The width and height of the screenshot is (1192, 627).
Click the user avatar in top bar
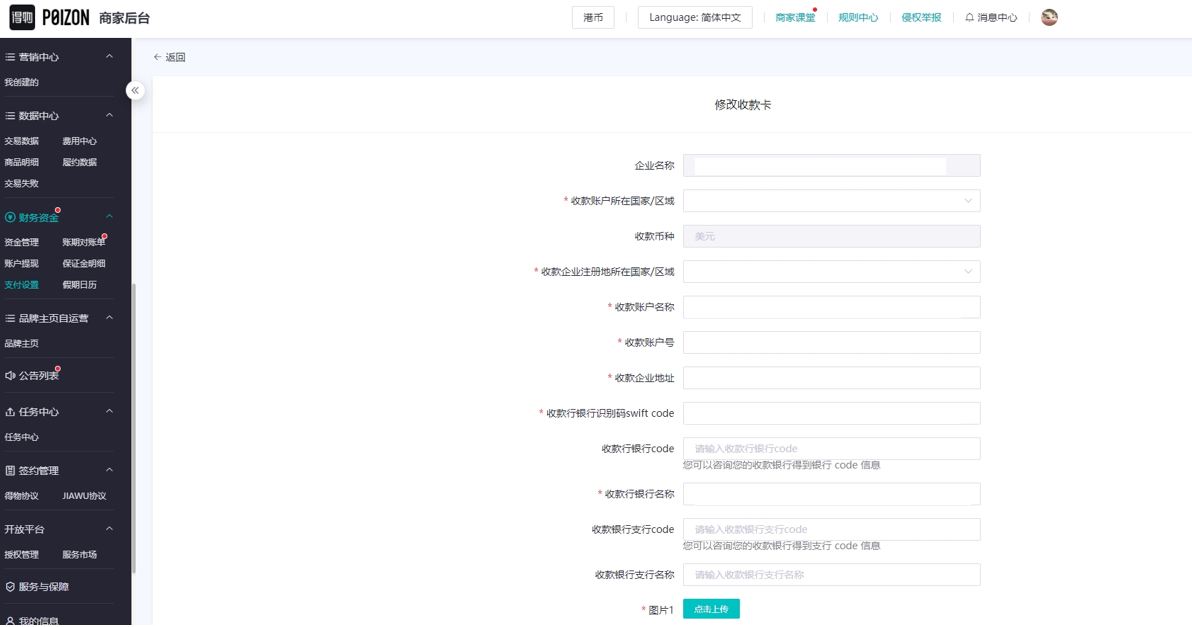click(1049, 17)
